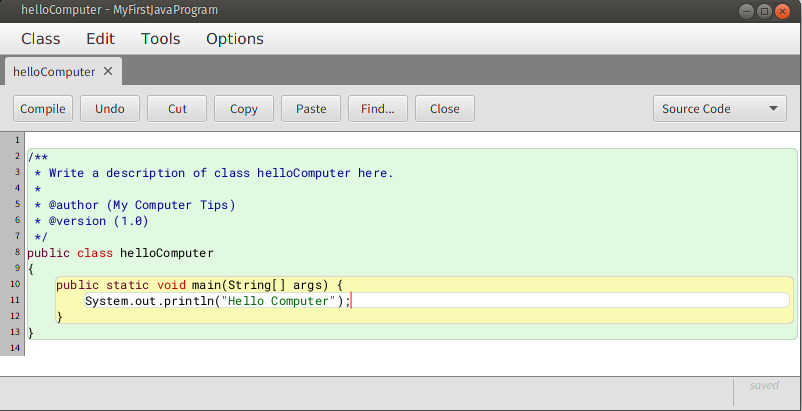The width and height of the screenshot is (802, 411).
Task: Click the Copy toolbar button
Action: click(x=244, y=109)
